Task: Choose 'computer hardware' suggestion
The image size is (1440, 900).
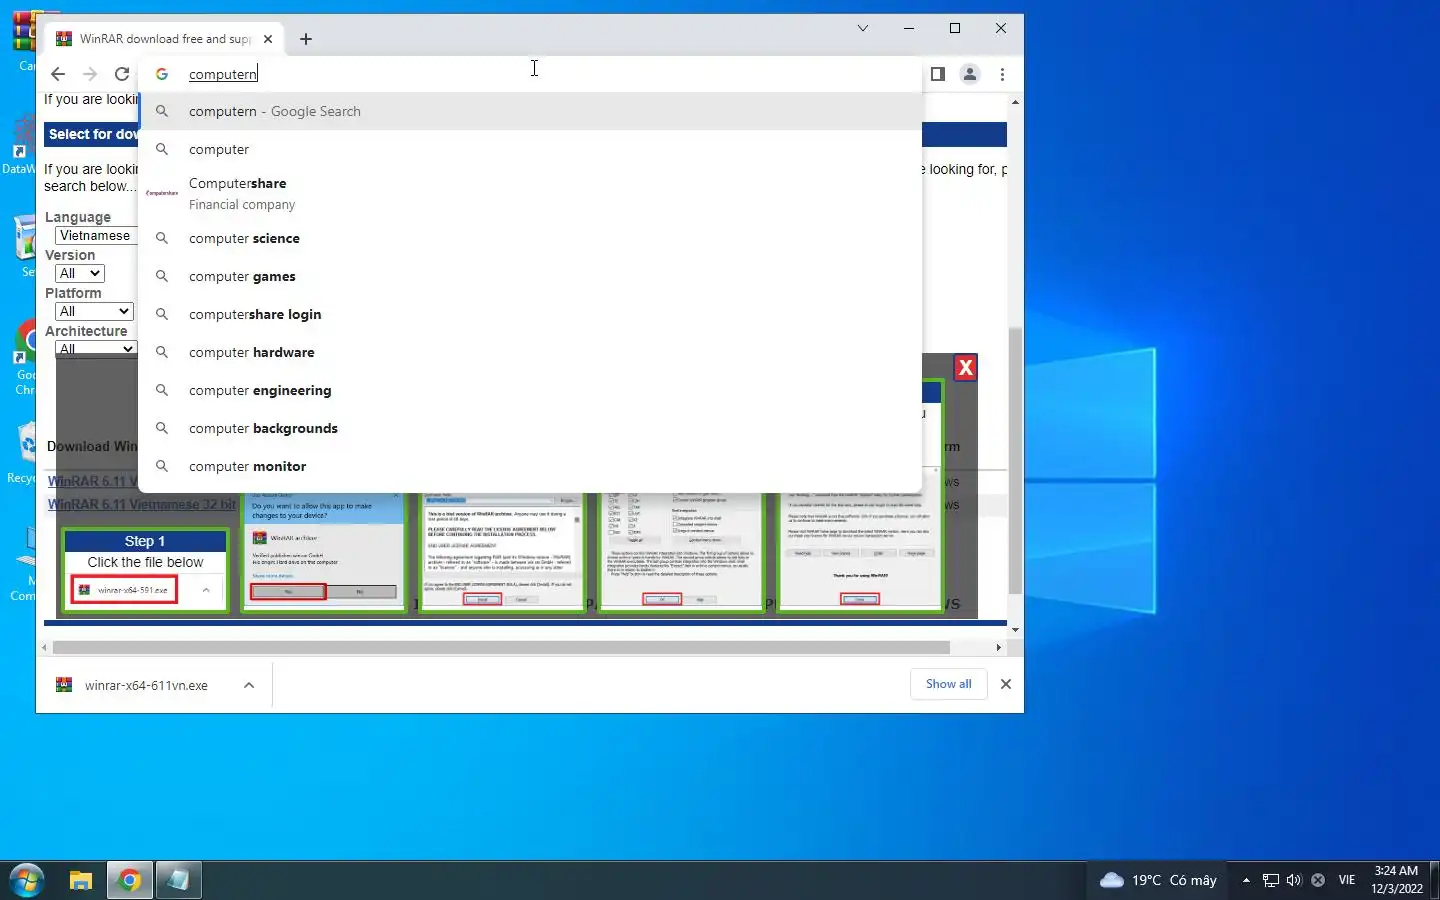Action: point(531,352)
